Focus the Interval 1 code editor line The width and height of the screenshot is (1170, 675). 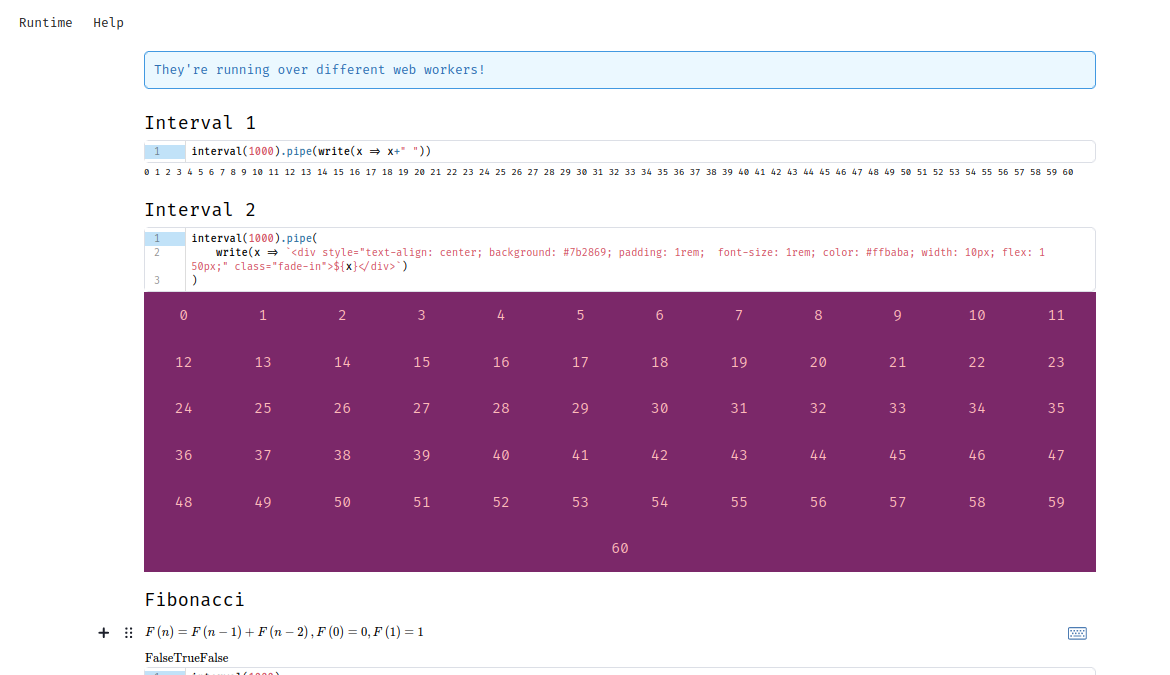point(639,151)
